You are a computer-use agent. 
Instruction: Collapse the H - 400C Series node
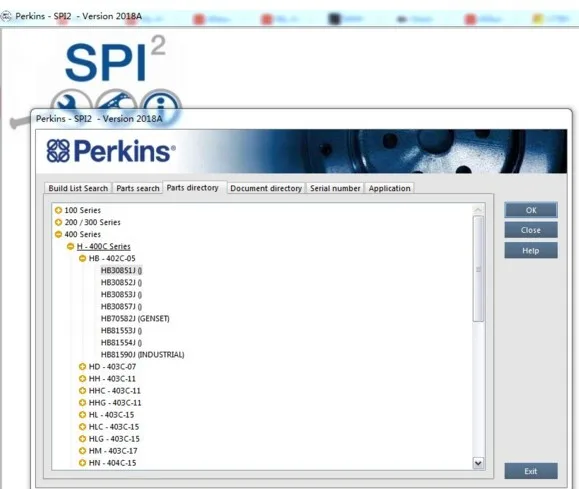pos(71,246)
